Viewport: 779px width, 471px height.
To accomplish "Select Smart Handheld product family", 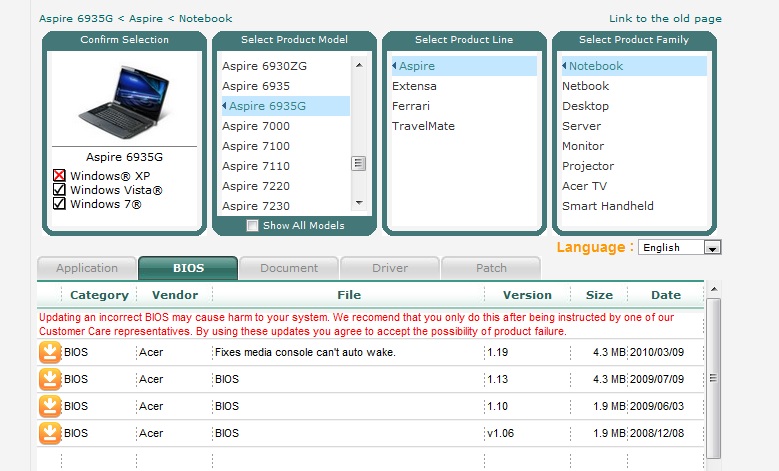I will pyautogui.click(x=634, y=206).
